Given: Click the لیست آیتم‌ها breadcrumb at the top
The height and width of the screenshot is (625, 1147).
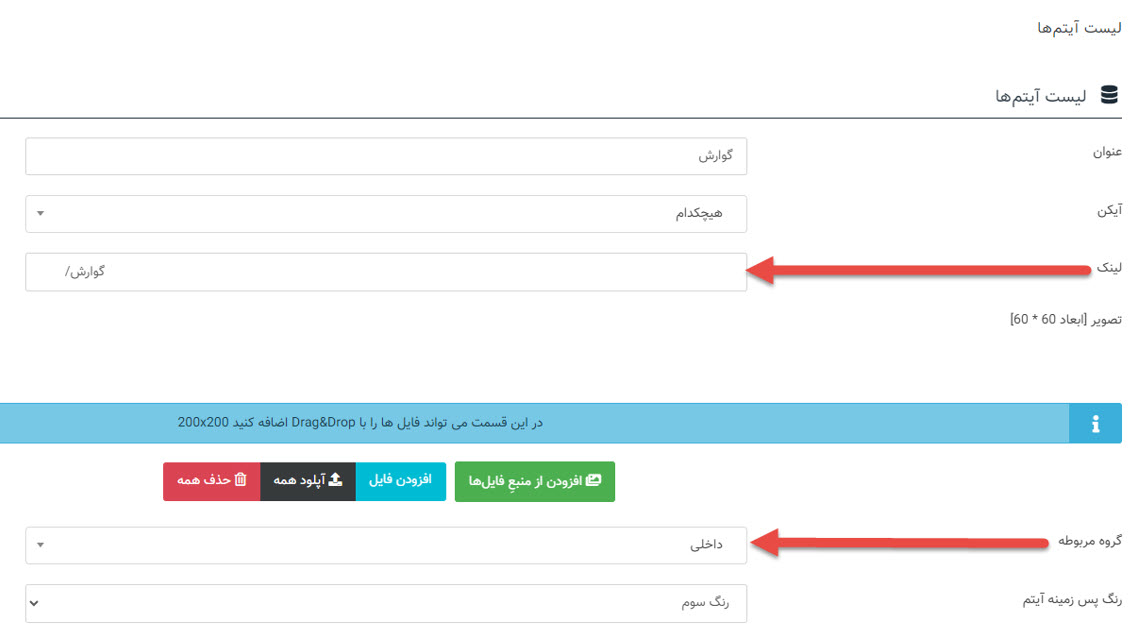Looking at the screenshot, I should point(1079,28).
